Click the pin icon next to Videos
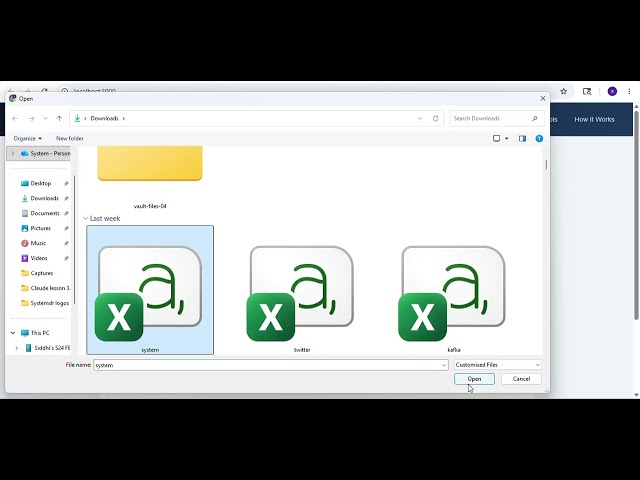Viewport: 640px width, 480px height. [66, 258]
